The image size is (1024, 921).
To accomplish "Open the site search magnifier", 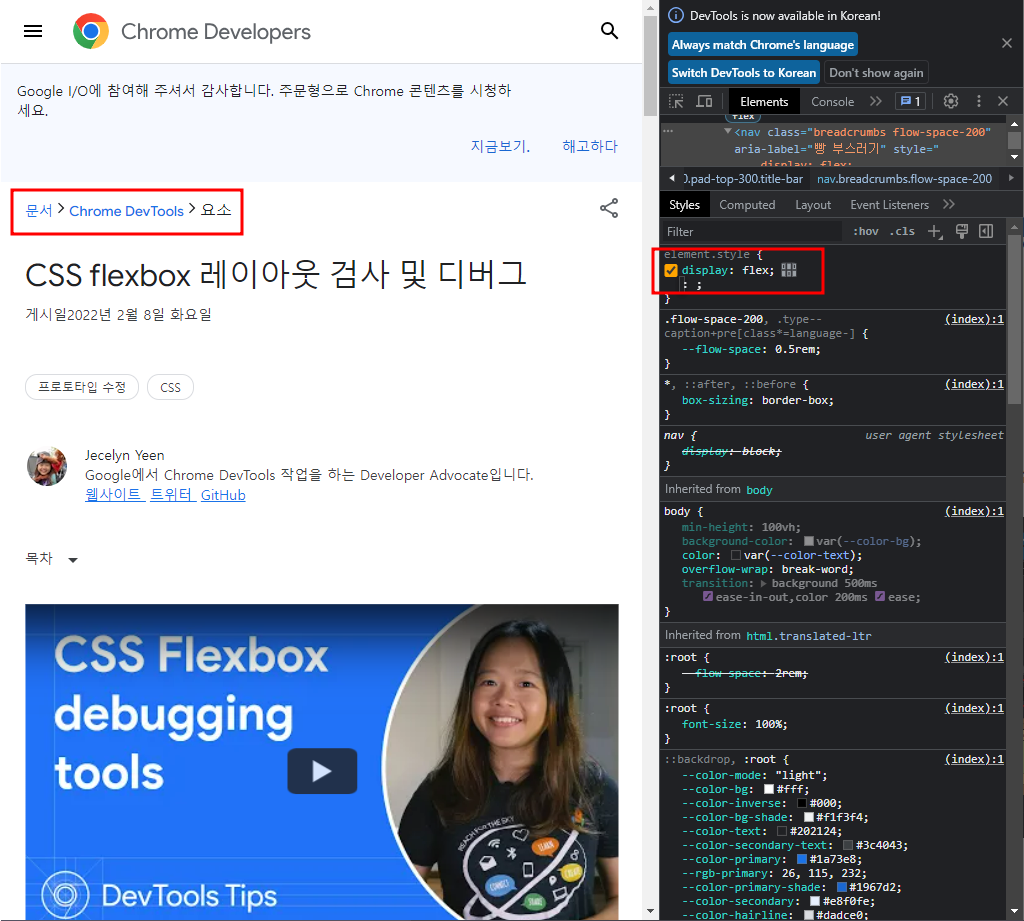I will click(x=609, y=31).
